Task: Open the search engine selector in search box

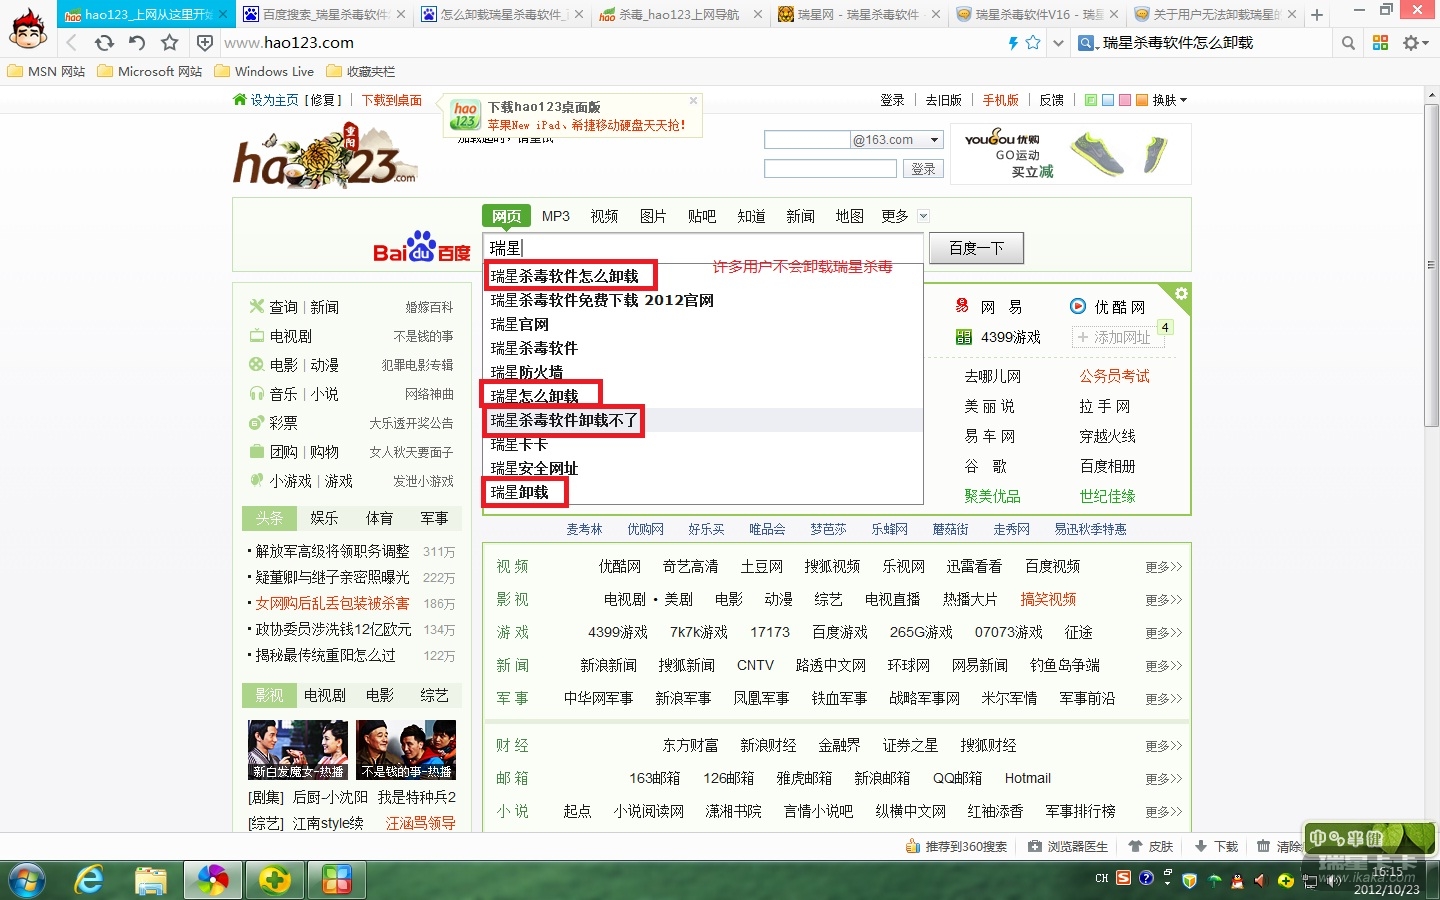Action: click(1088, 43)
